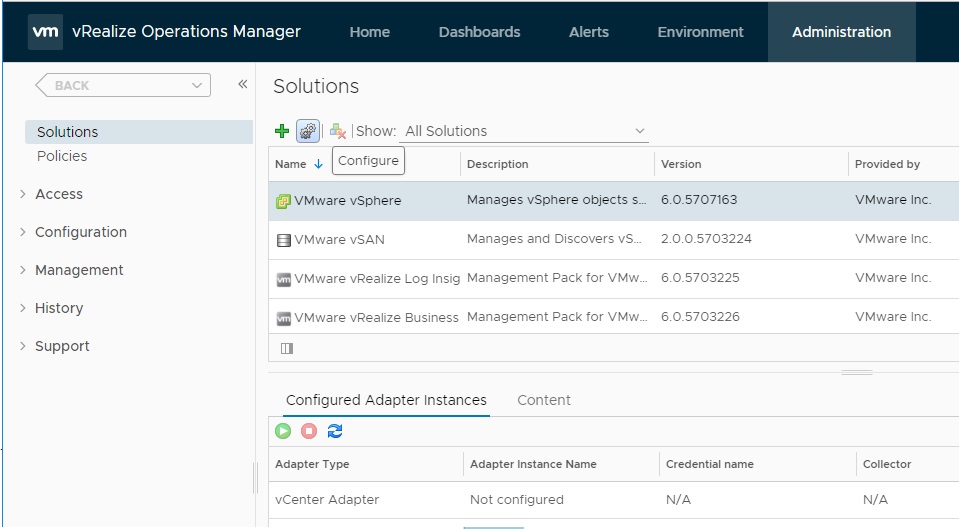Collapse the left navigation panel
Image resolution: width=959 pixels, height=529 pixels.
click(243, 84)
